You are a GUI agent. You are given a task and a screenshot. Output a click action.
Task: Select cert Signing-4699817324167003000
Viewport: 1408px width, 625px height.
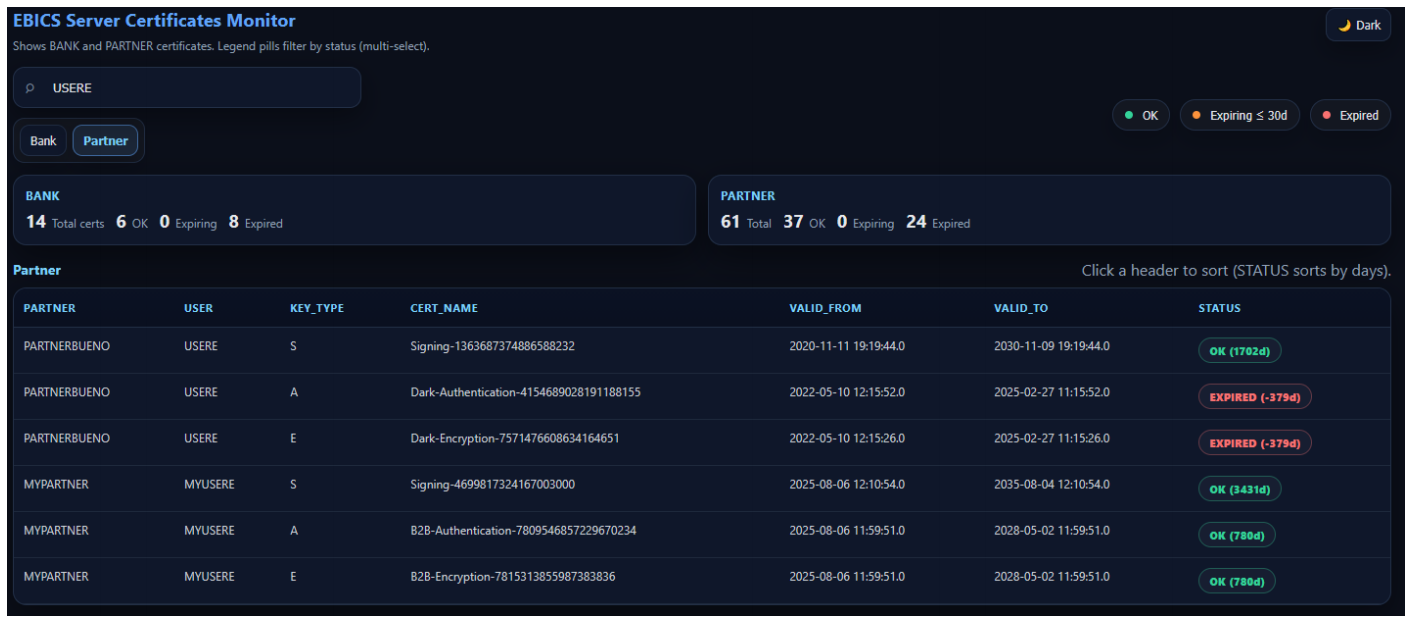tap(492, 484)
